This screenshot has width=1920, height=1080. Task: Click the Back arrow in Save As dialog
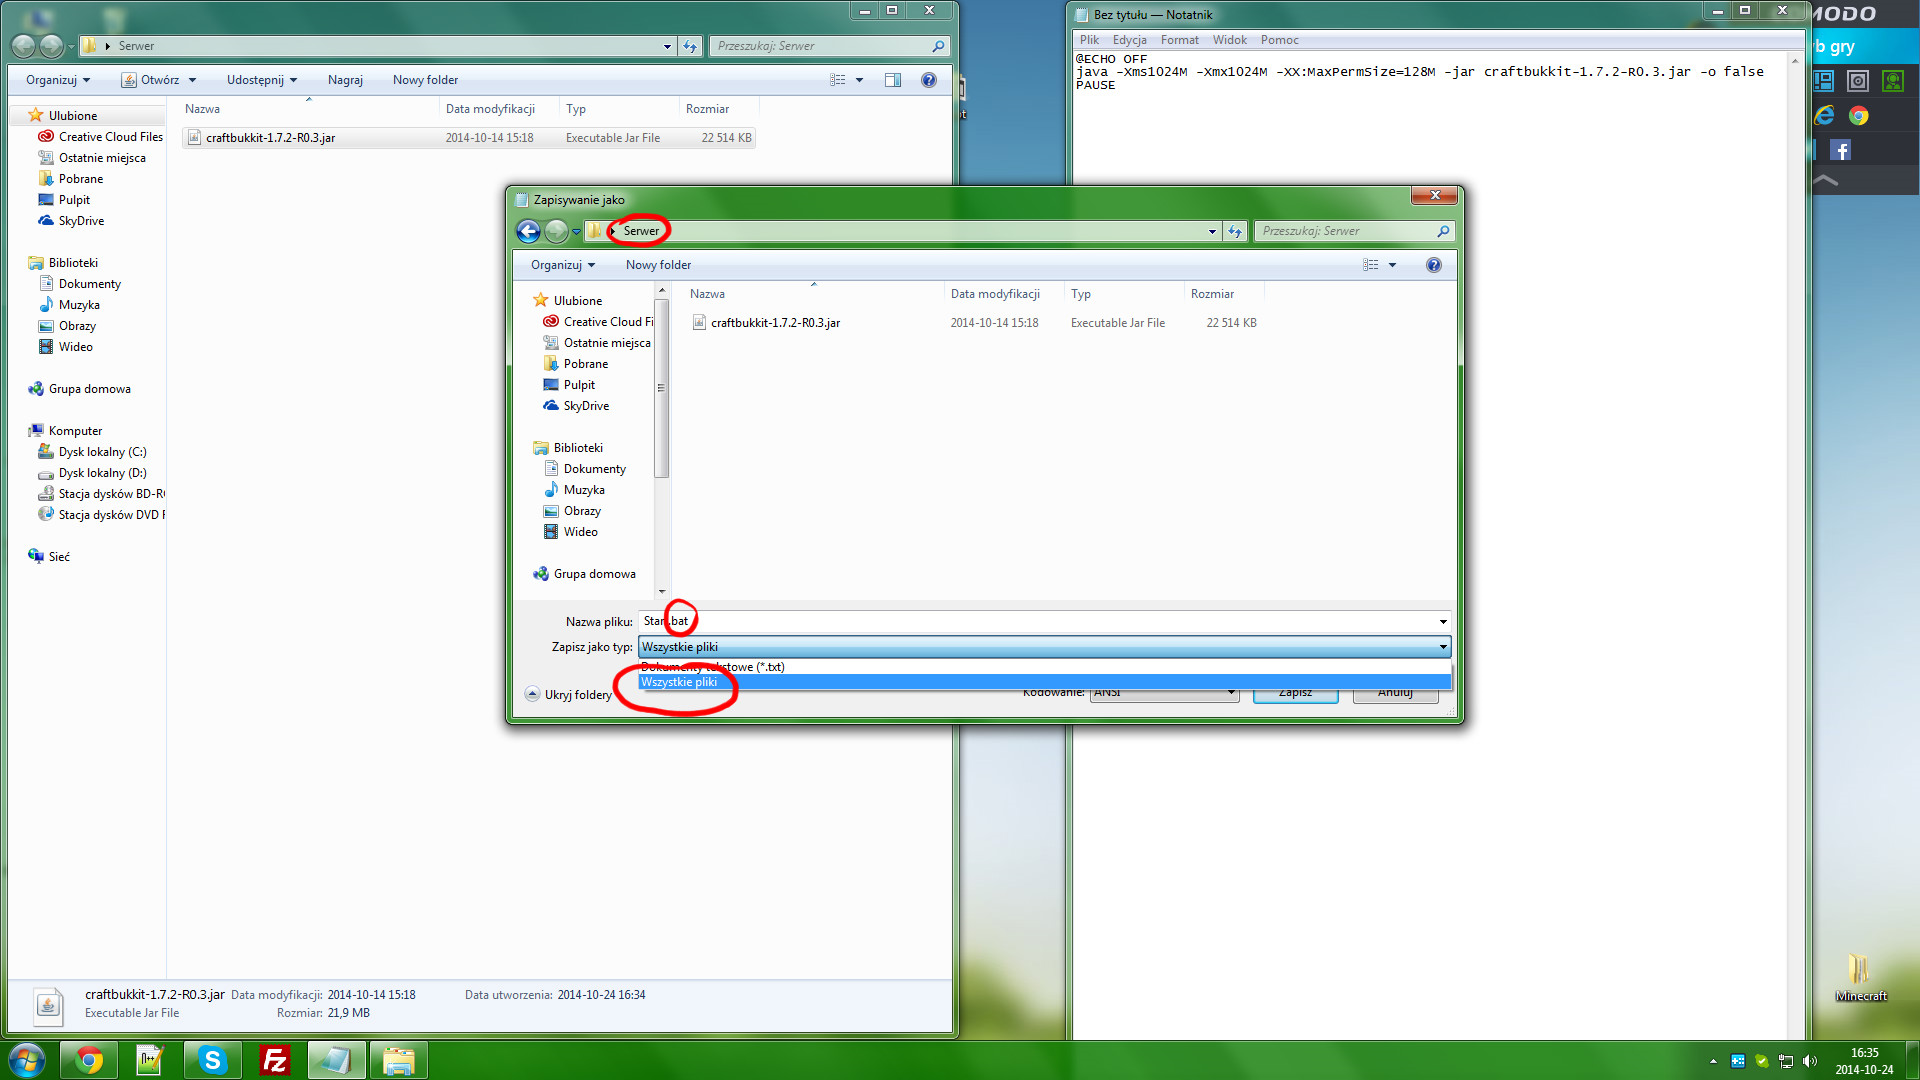(528, 231)
